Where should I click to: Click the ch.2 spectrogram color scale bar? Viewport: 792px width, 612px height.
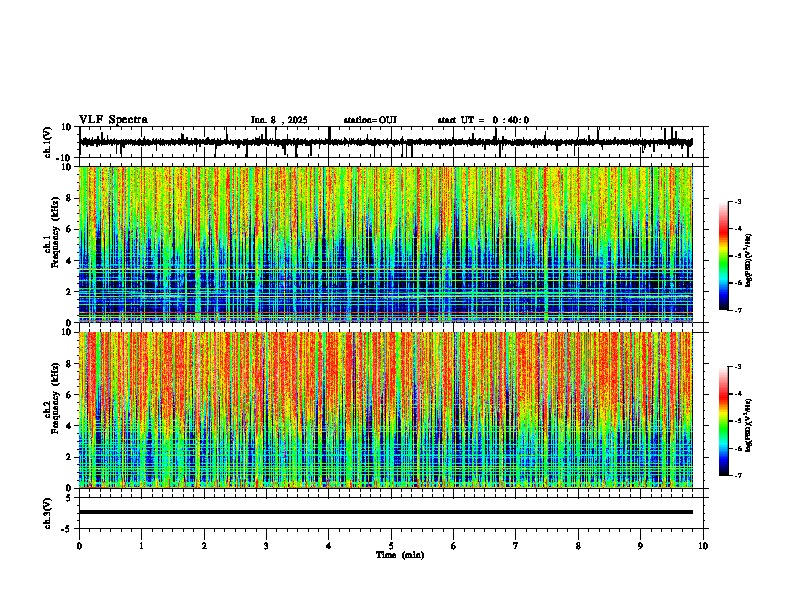click(724, 421)
